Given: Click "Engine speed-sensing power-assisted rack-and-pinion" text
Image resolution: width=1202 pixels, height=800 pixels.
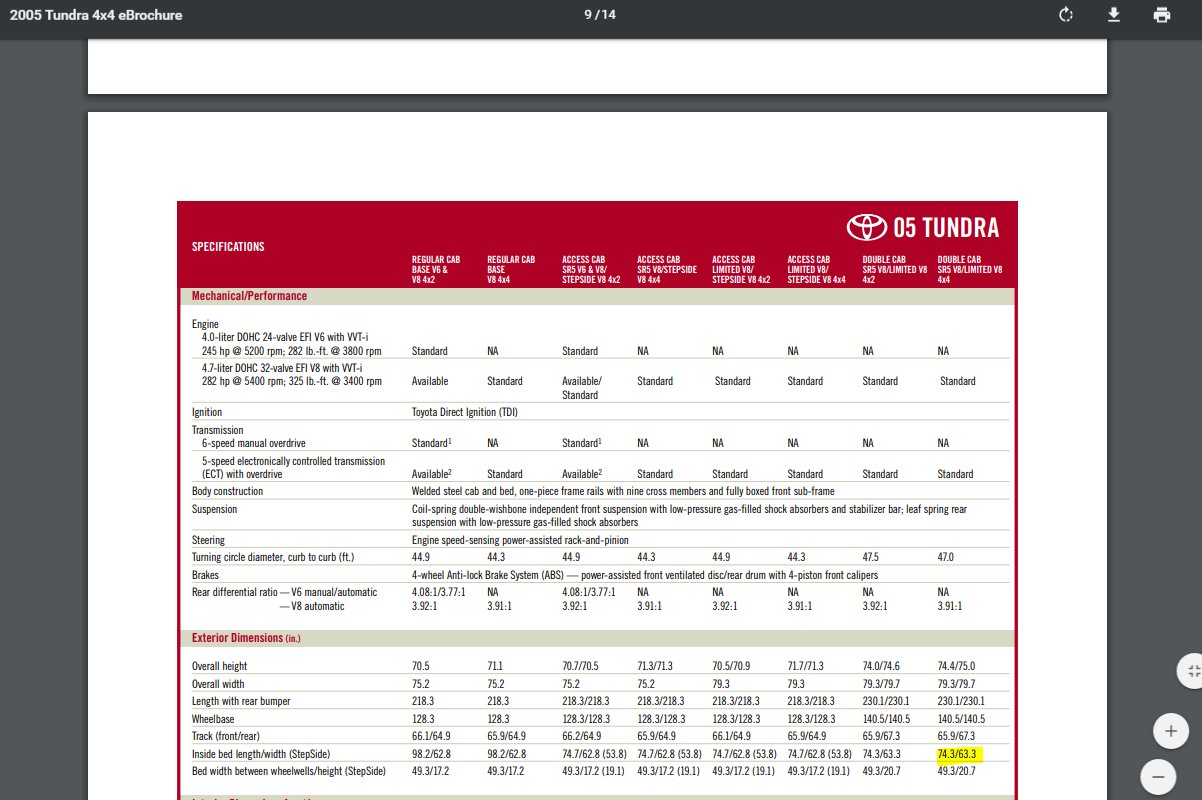Looking at the screenshot, I should coord(520,540).
